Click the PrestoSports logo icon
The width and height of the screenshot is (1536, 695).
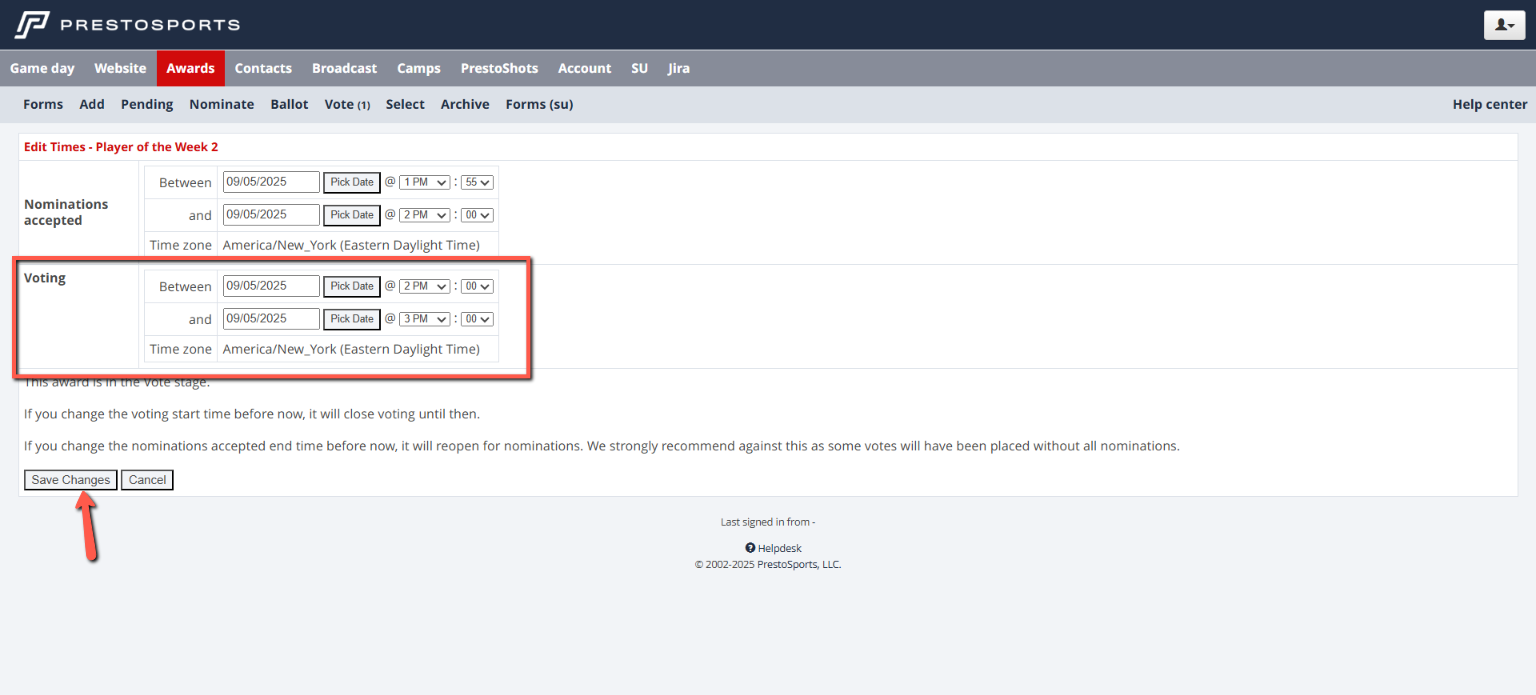[32, 24]
